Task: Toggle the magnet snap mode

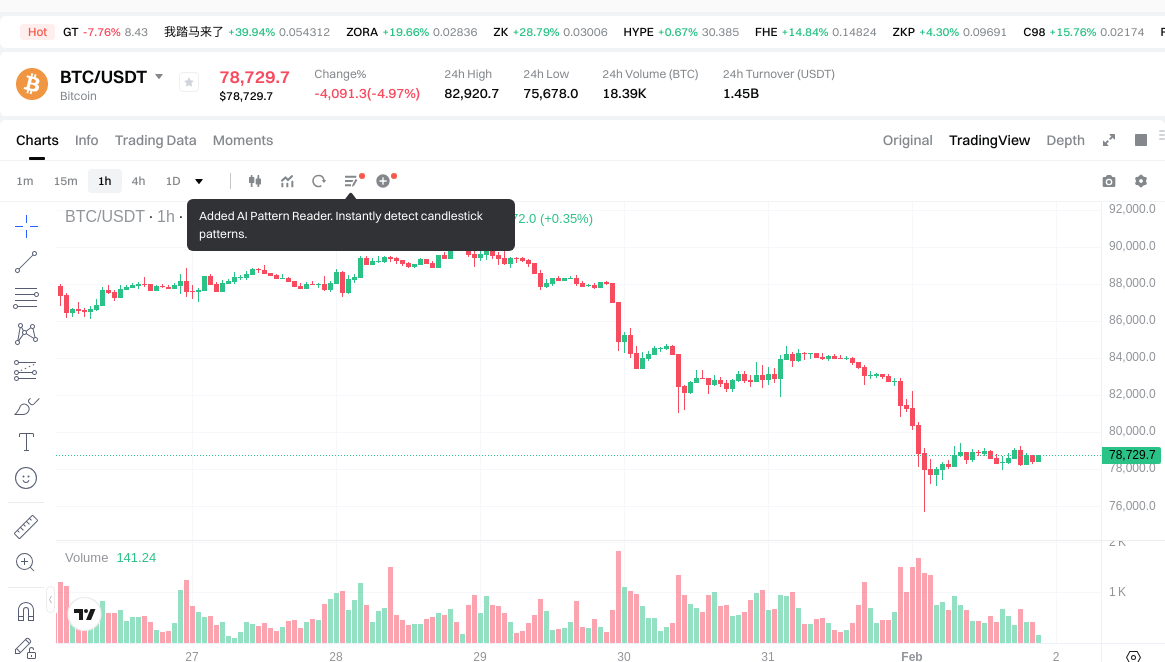Action: click(26, 611)
